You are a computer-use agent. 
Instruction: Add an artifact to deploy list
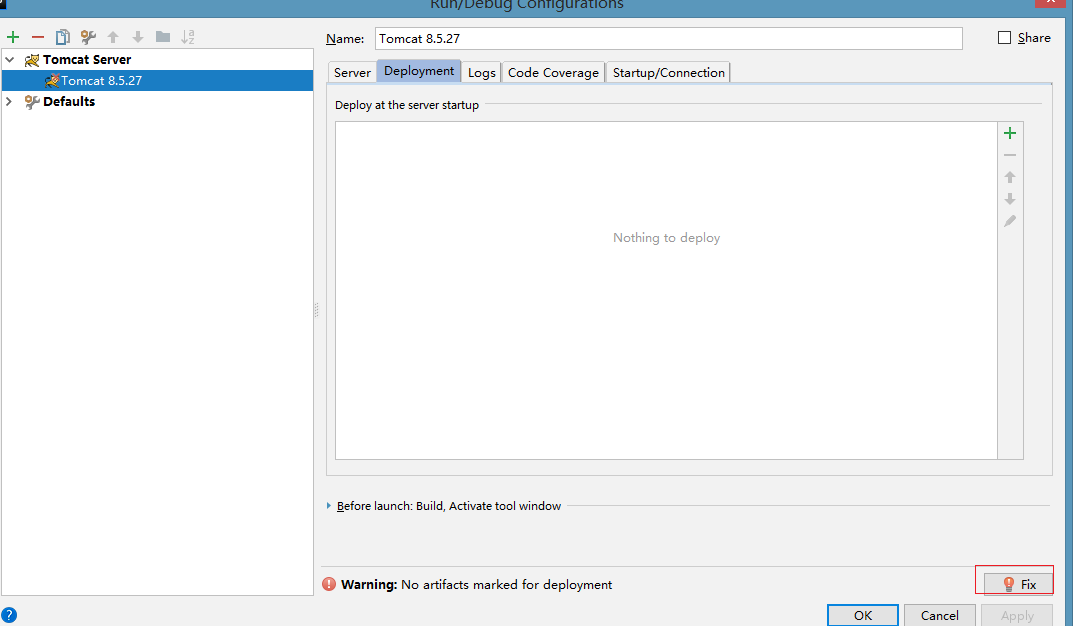1010,133
